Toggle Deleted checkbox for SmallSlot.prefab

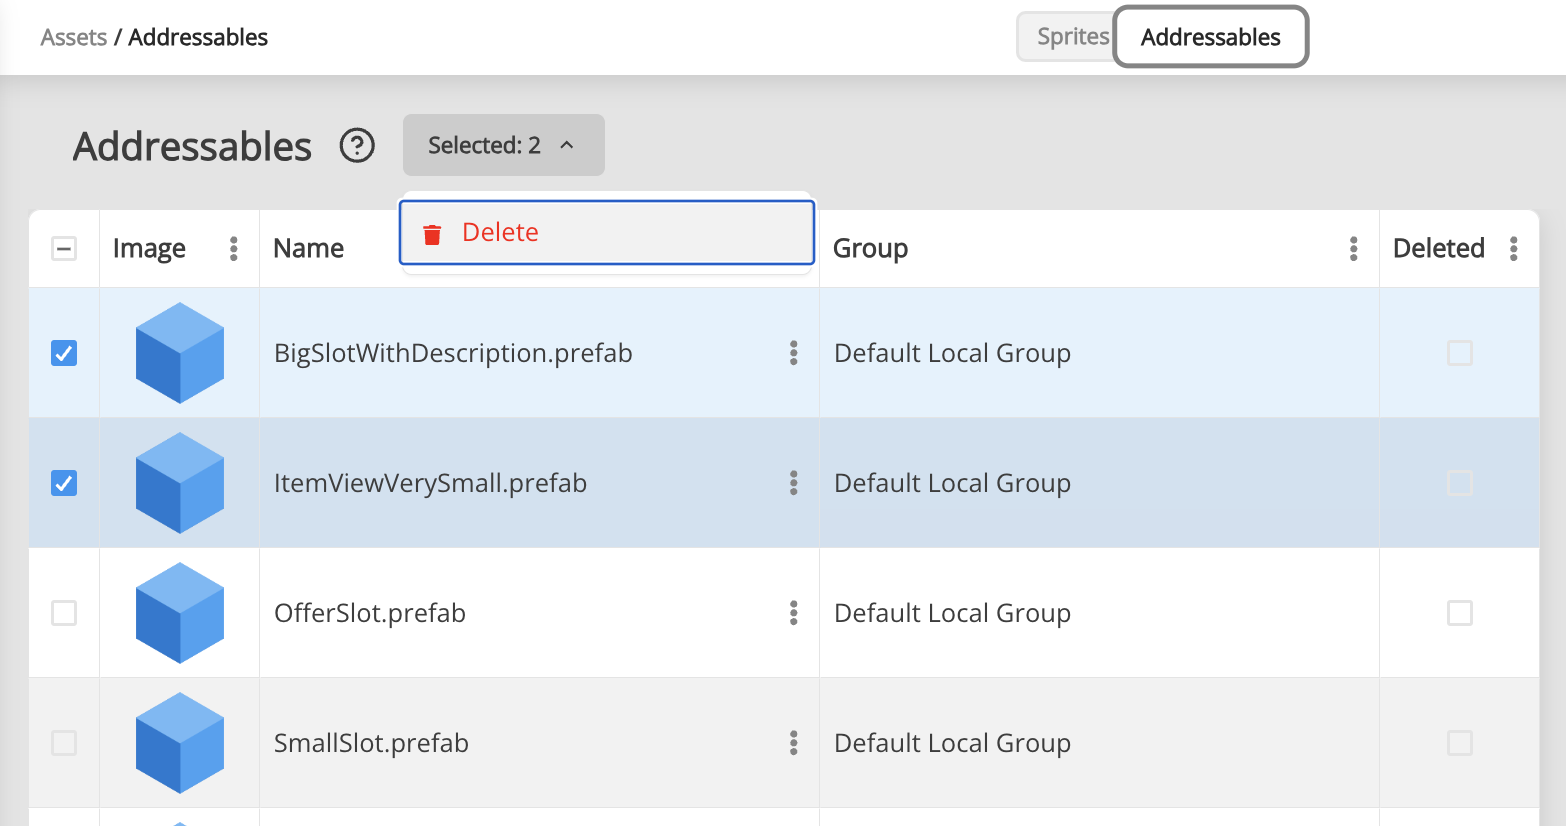[x=1460, y=743]
